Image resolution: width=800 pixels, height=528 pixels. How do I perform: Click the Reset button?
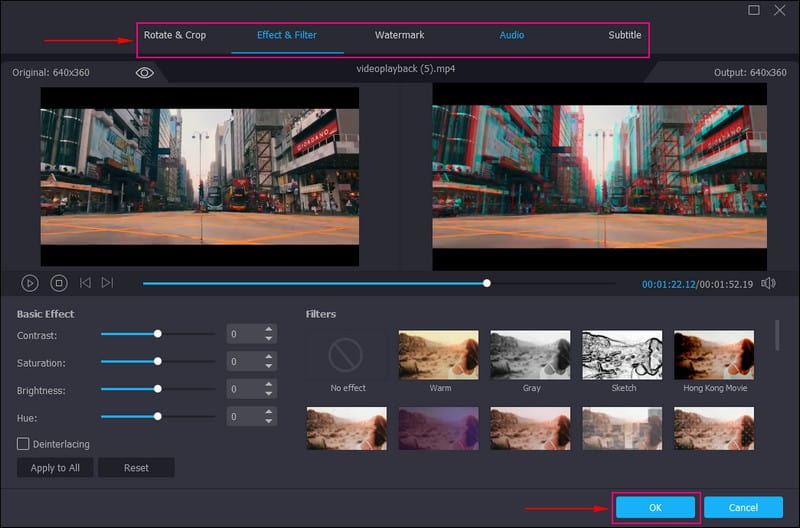(136, 468)
